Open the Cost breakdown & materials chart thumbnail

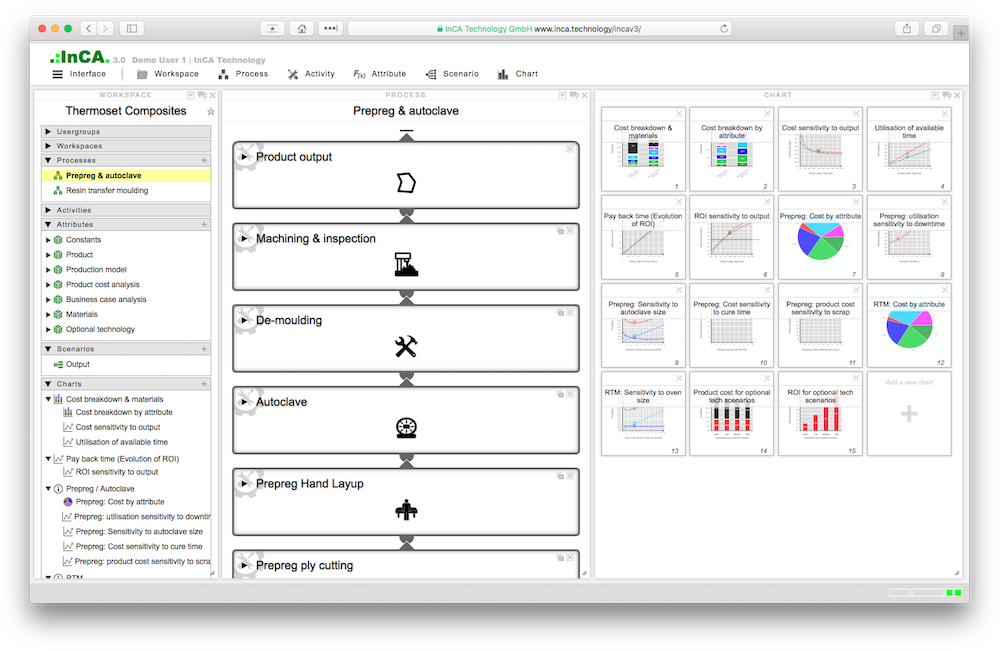(x=643, y=149)
